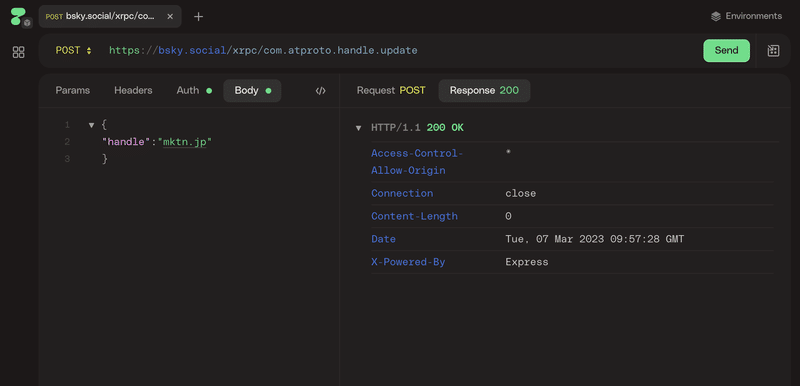Select the Response 200 tab

click(x=484, y=91)
